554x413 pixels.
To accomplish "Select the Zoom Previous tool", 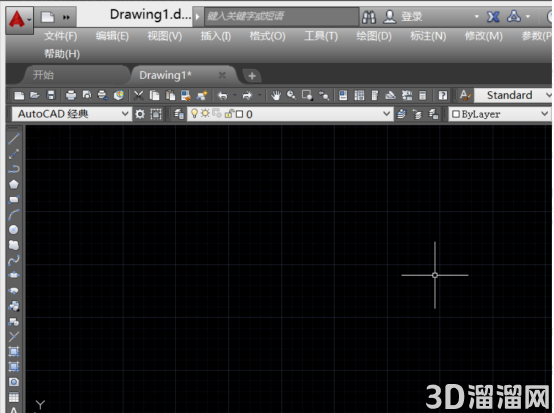I will click(324, 95).
